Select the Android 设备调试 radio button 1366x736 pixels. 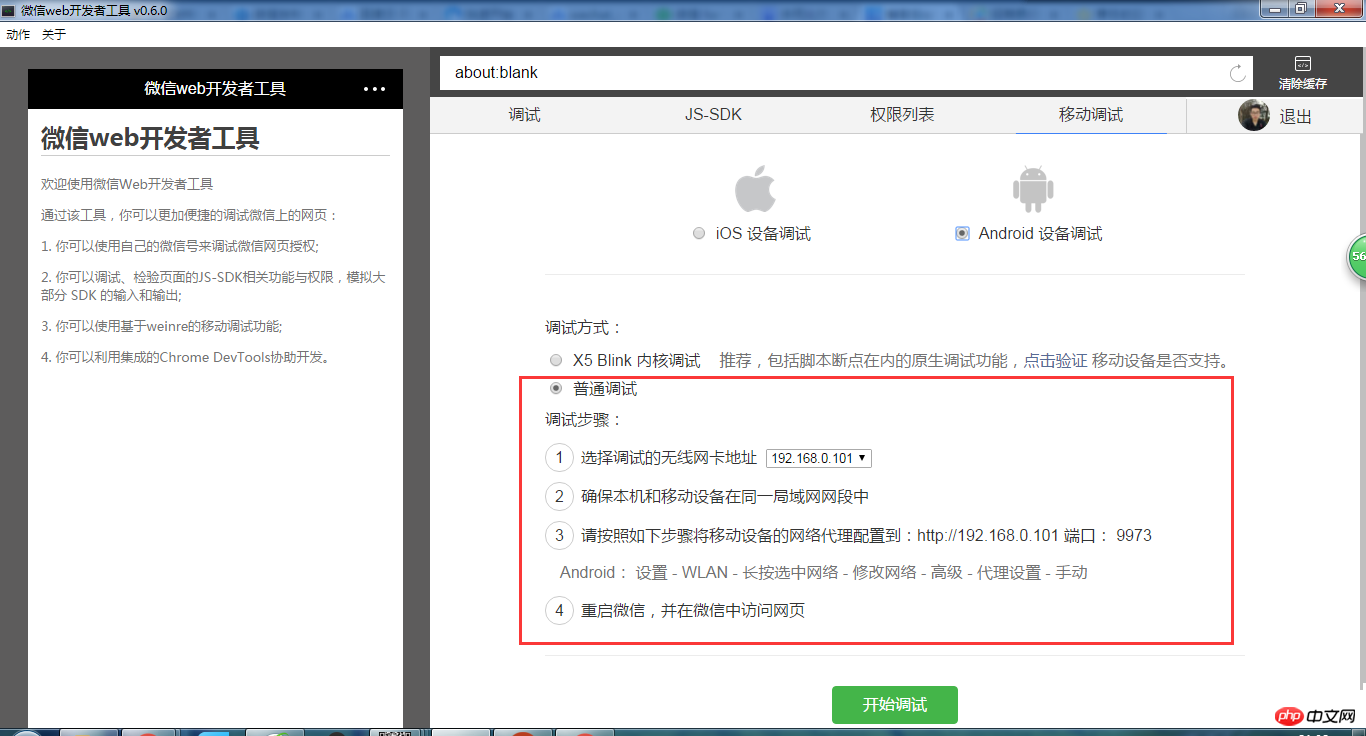point(962,233)
